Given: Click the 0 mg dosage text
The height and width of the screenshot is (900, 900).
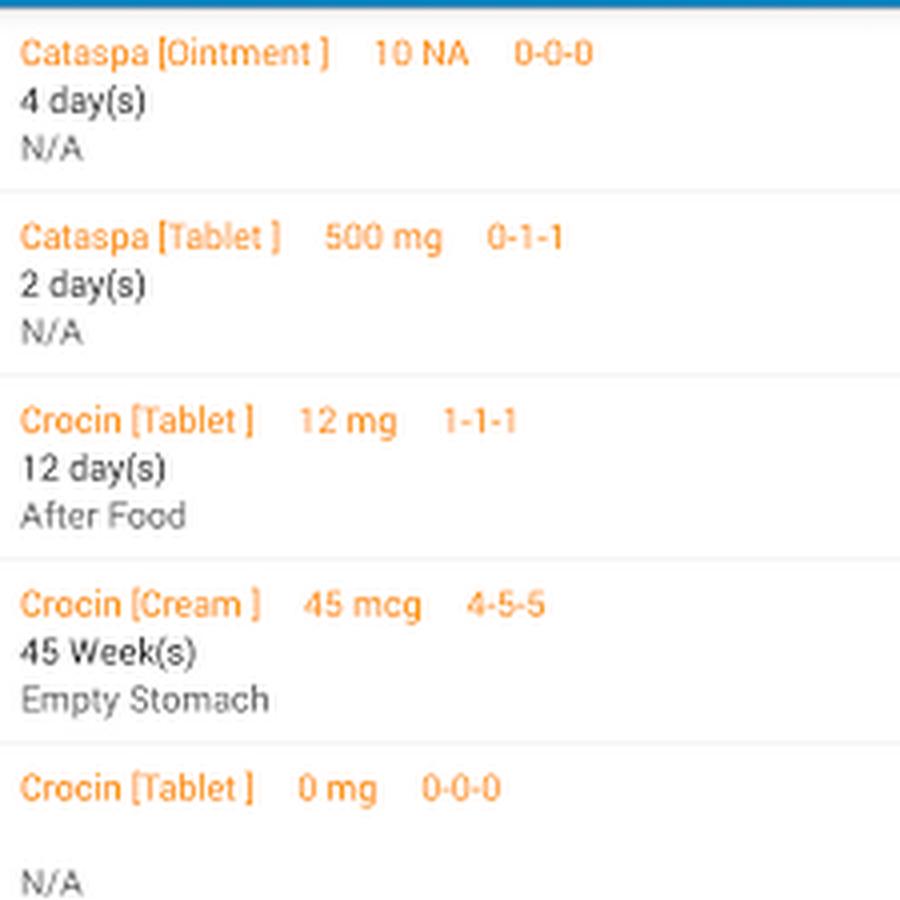Looking at the screenshot, I should coord(337,789).
